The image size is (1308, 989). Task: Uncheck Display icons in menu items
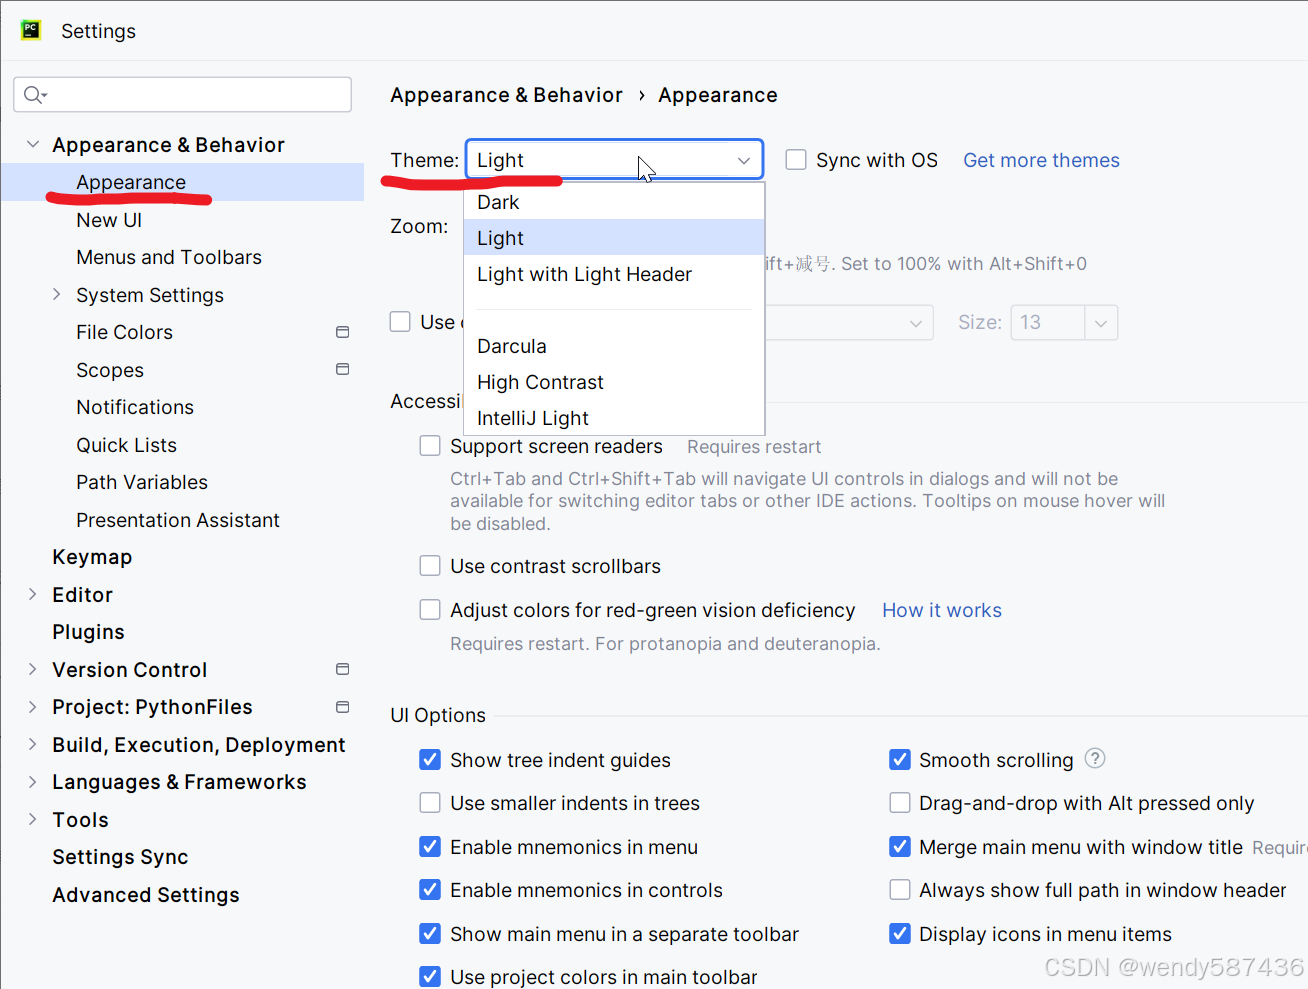[x=900, y=934]
